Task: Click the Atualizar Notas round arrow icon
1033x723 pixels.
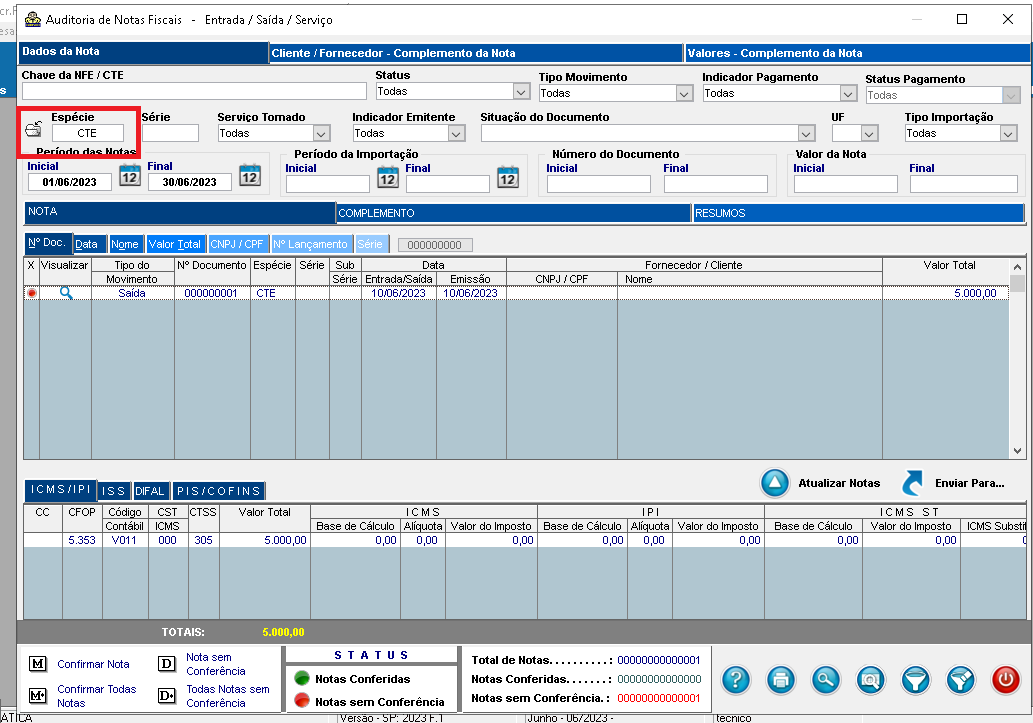Action: tap(776, 483)
